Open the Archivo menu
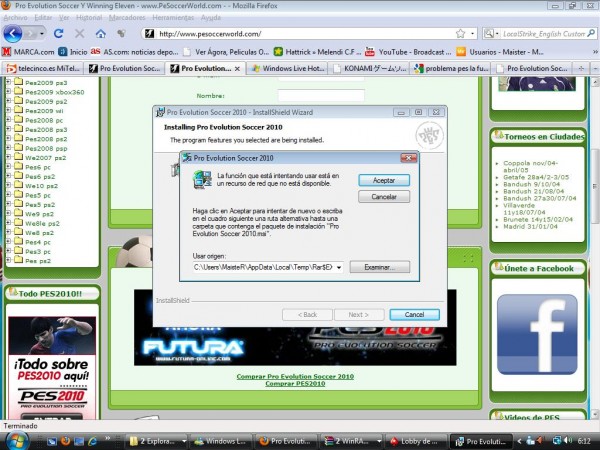The height and width of the screenshot is (450, 600). pyautogui.click(x=15, y=18)
